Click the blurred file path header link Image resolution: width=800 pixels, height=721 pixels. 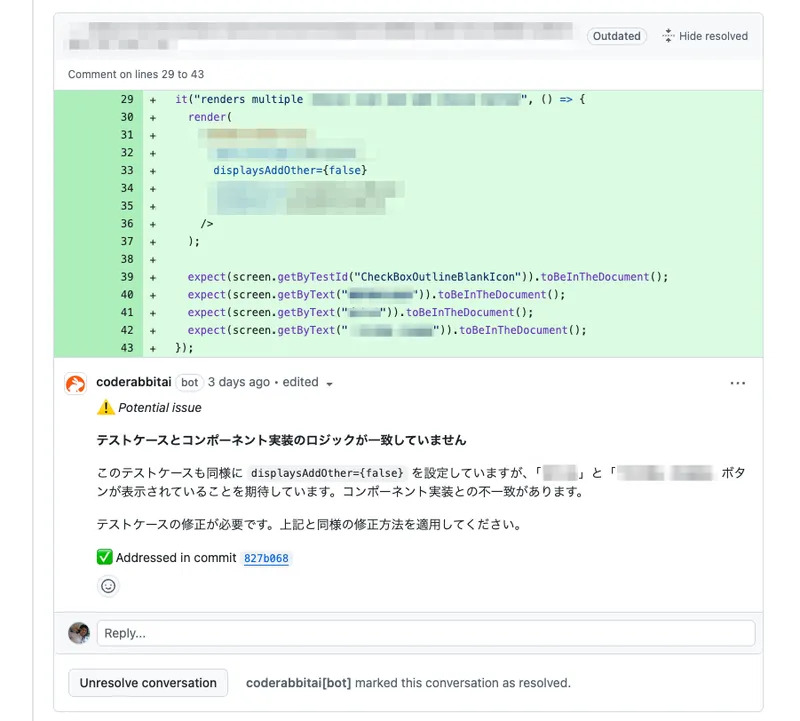[320, 36]
